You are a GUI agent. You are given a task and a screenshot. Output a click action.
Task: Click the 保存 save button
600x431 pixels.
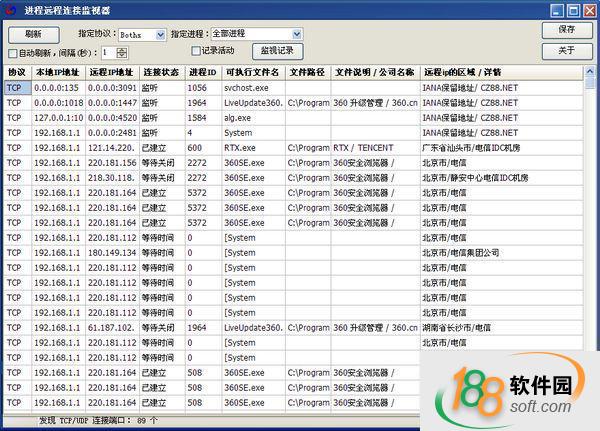(x=566, y=31)
